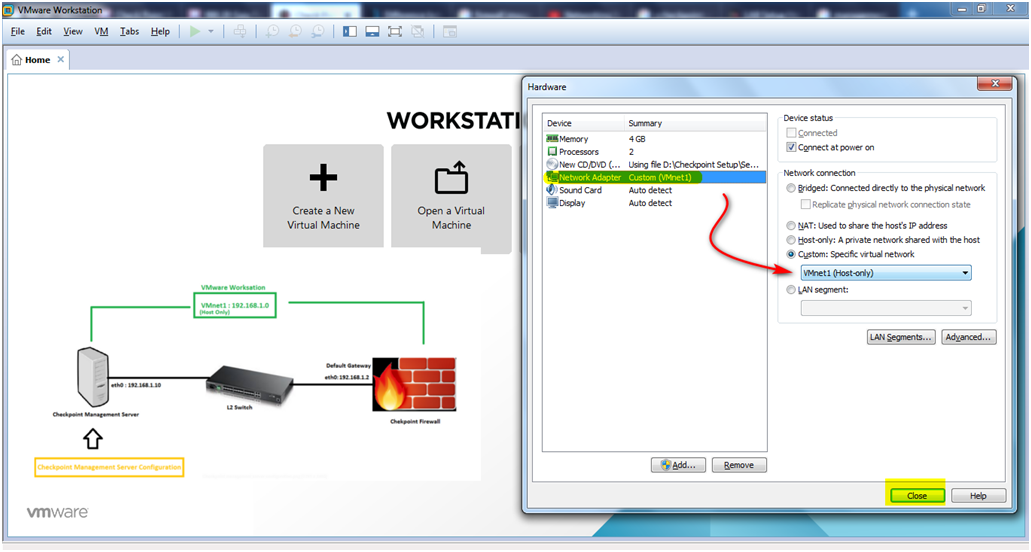
Task: Click Close in the Hardware dialog
Action: pos(917,495)
